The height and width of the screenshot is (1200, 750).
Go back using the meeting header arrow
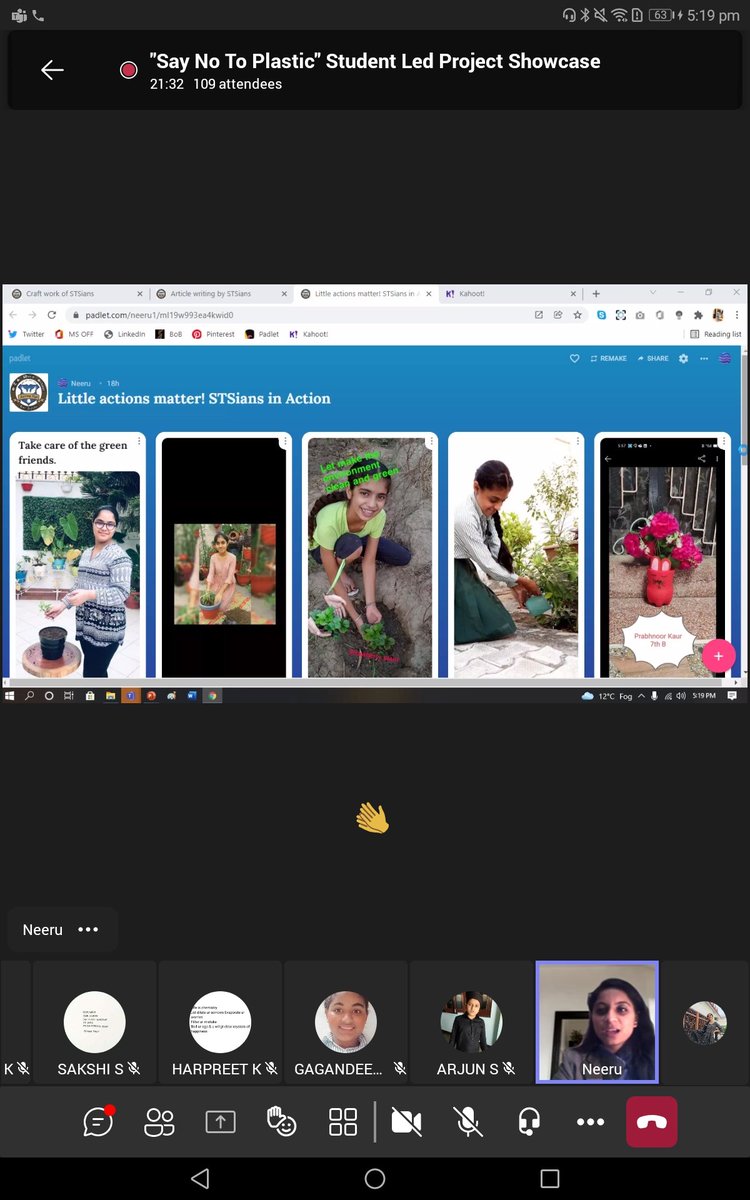coord(52,69)
